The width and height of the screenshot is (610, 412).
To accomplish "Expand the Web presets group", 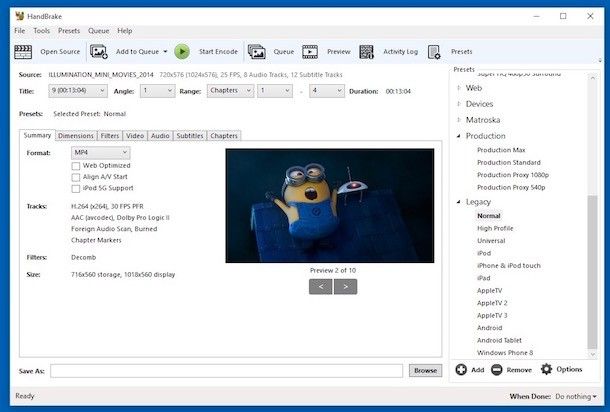I will tap(459, 88).
